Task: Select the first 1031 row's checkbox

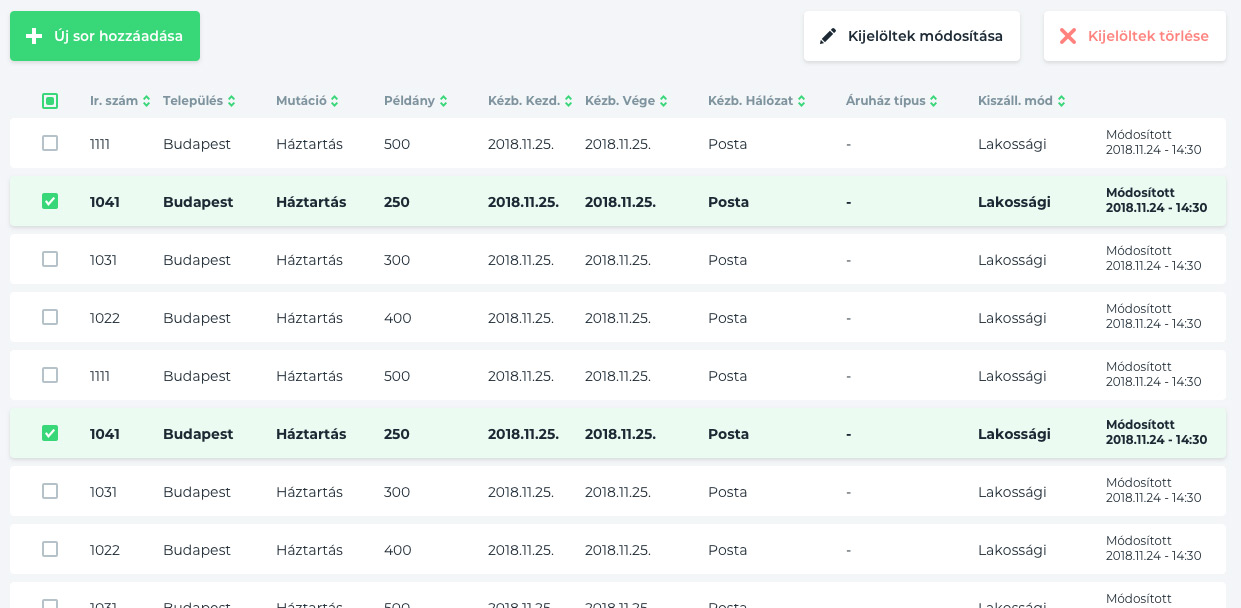Action: (x=50, y=259)
